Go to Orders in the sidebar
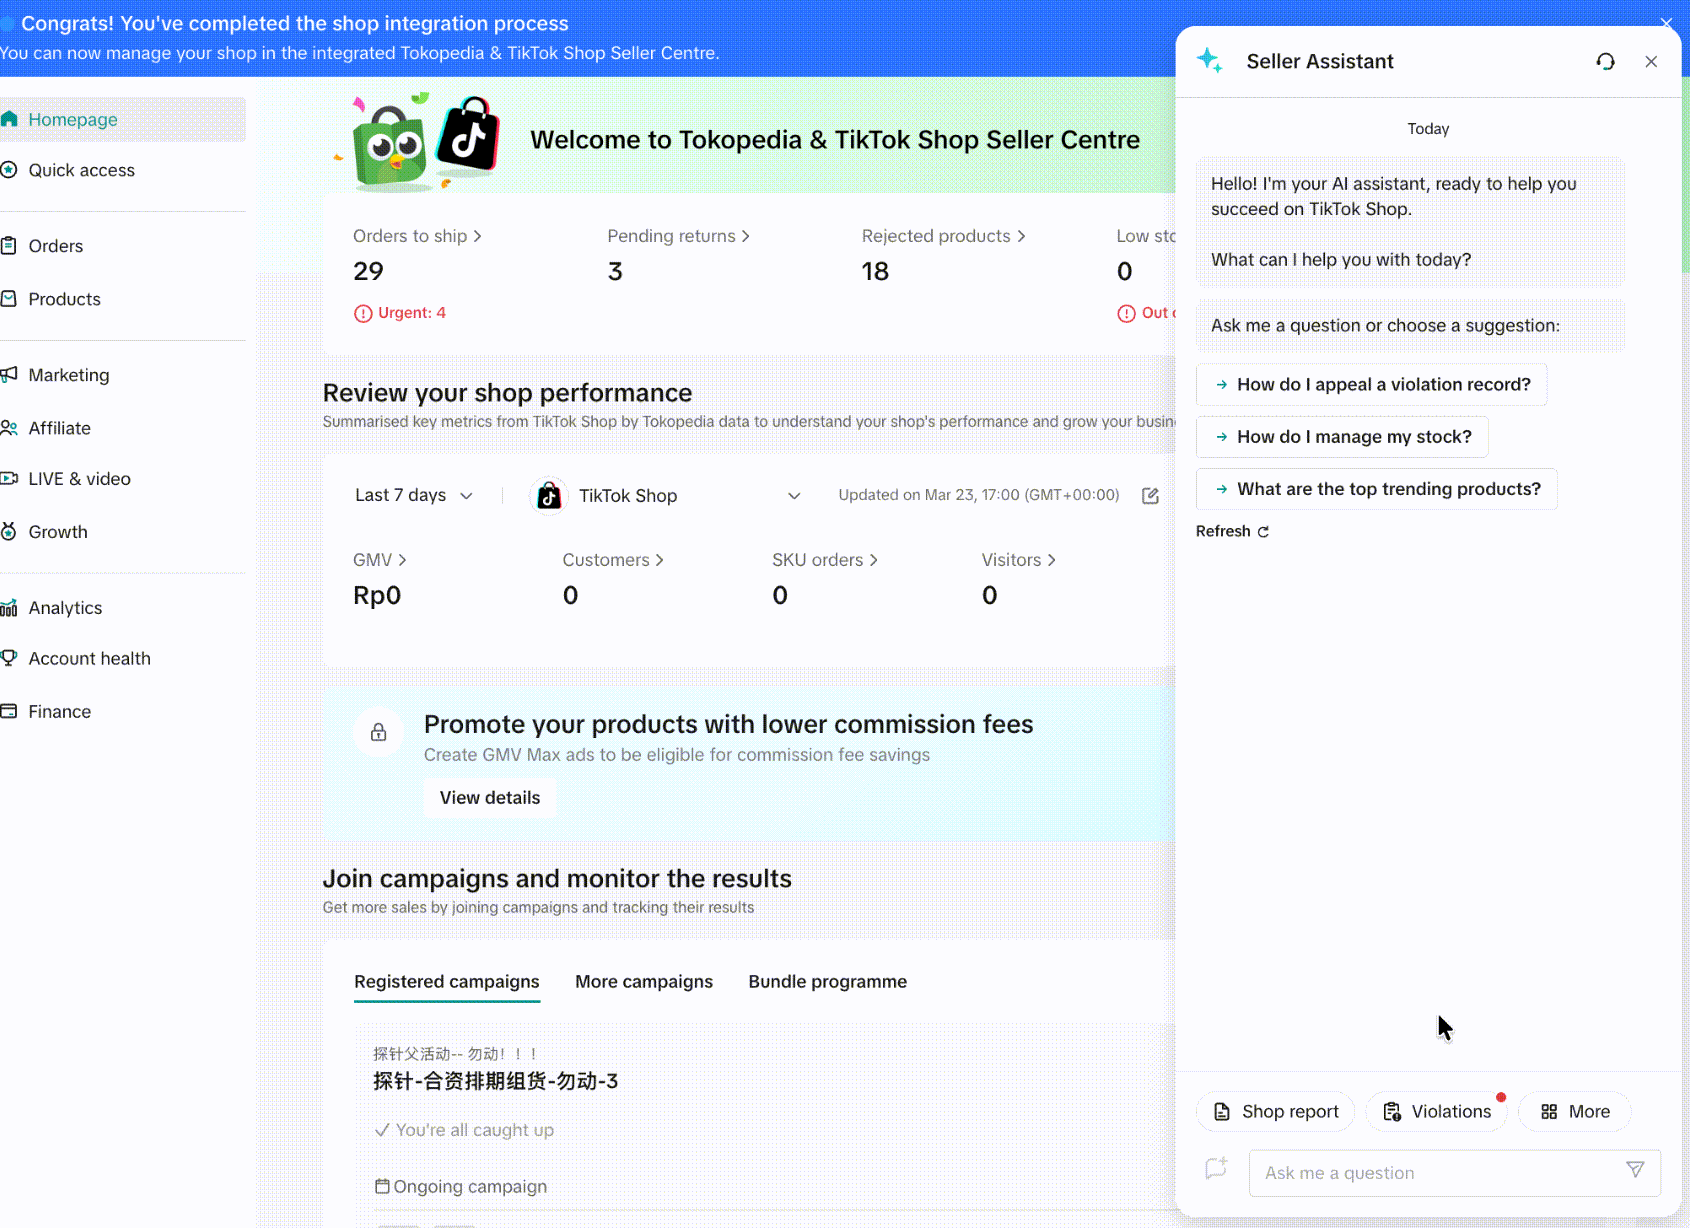This screenshot has width=1690, height=1228. tap(122, 246)
